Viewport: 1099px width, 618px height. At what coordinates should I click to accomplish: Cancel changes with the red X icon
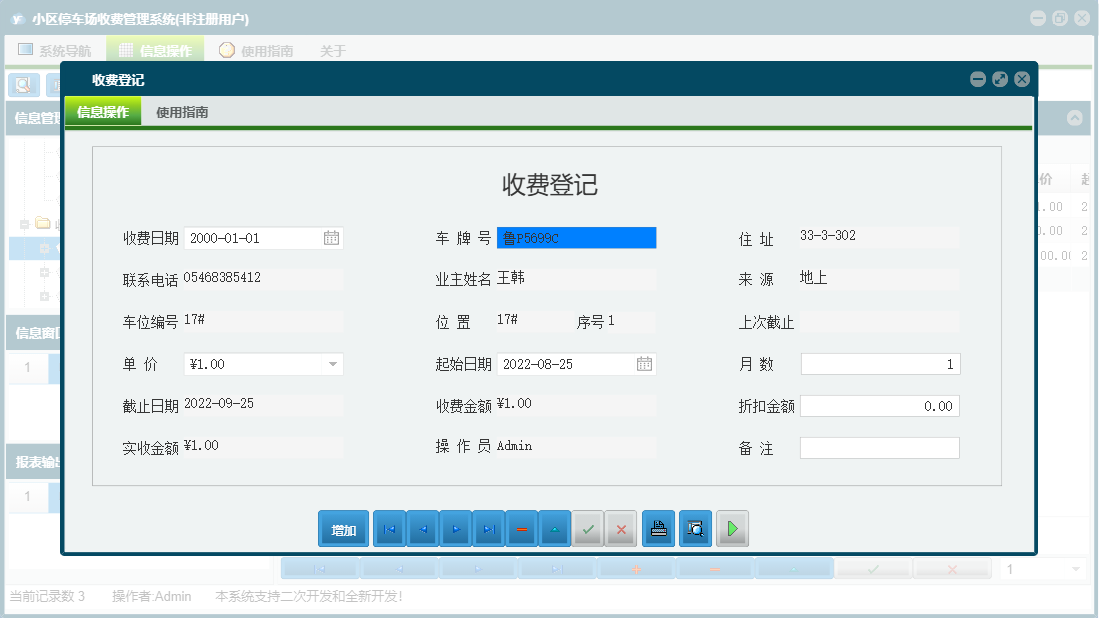pos(621,529)
